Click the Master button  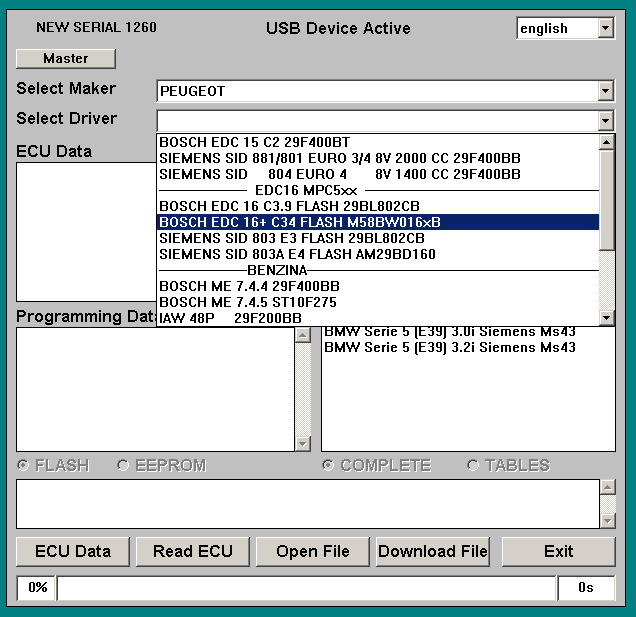pos(66,58)
